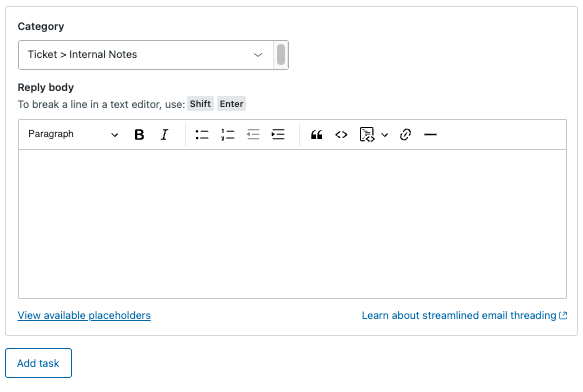This screenshot has width=583, height=392.
Task: Click the Enter key hint label
Action: [231, 104]
